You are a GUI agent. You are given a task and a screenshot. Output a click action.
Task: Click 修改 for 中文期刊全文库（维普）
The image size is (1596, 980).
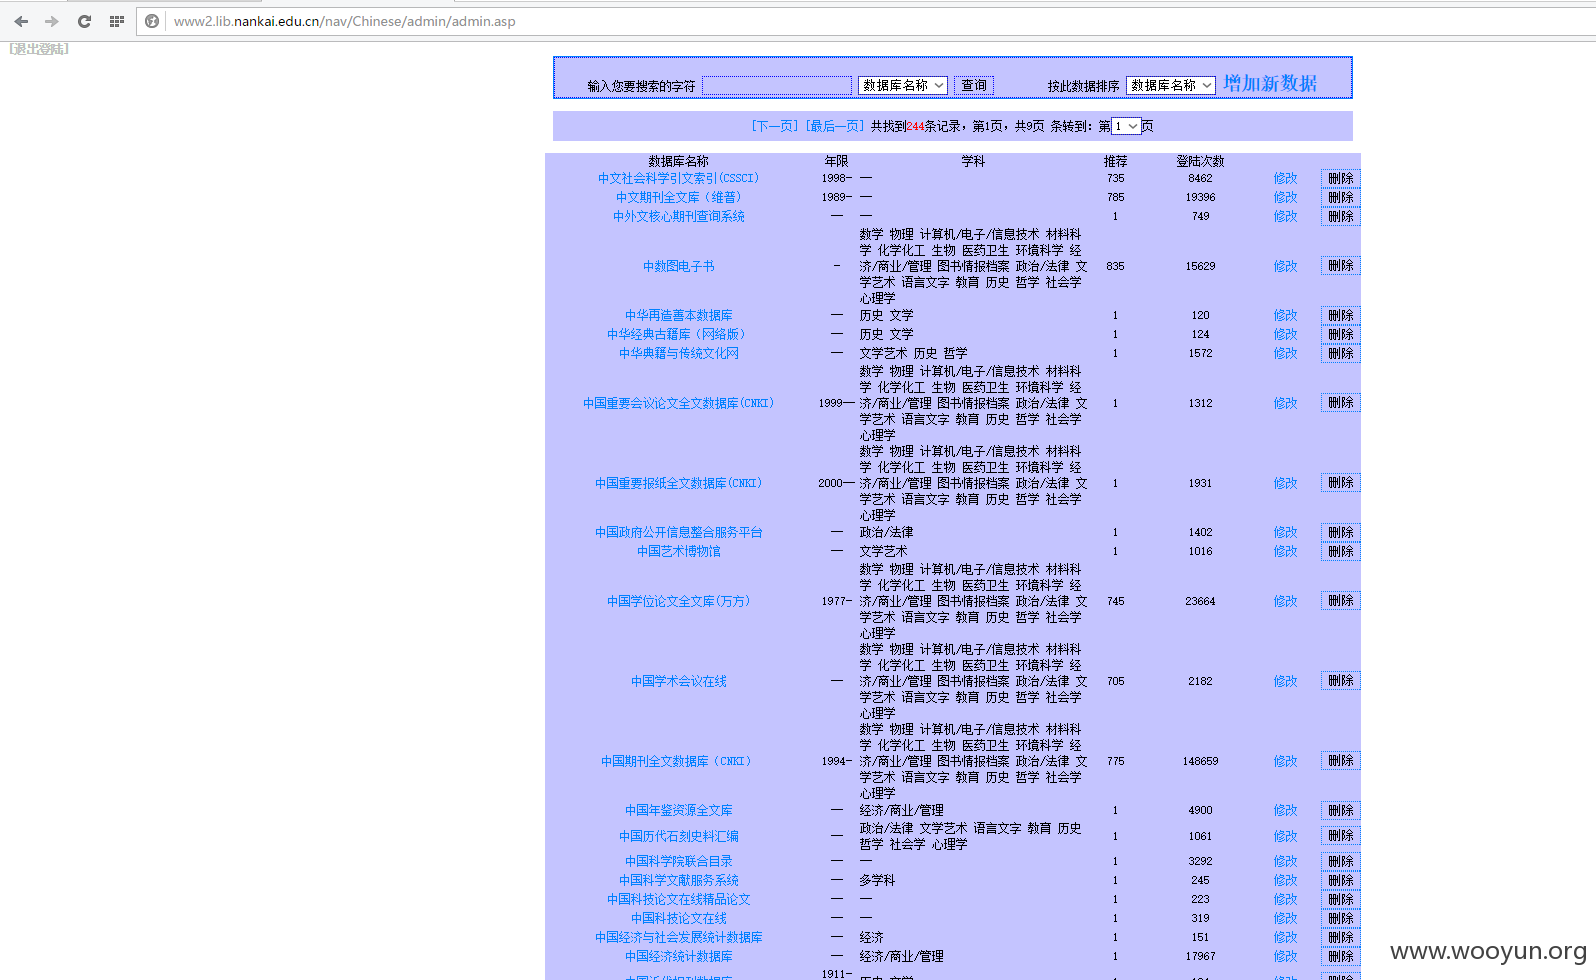1286,197
